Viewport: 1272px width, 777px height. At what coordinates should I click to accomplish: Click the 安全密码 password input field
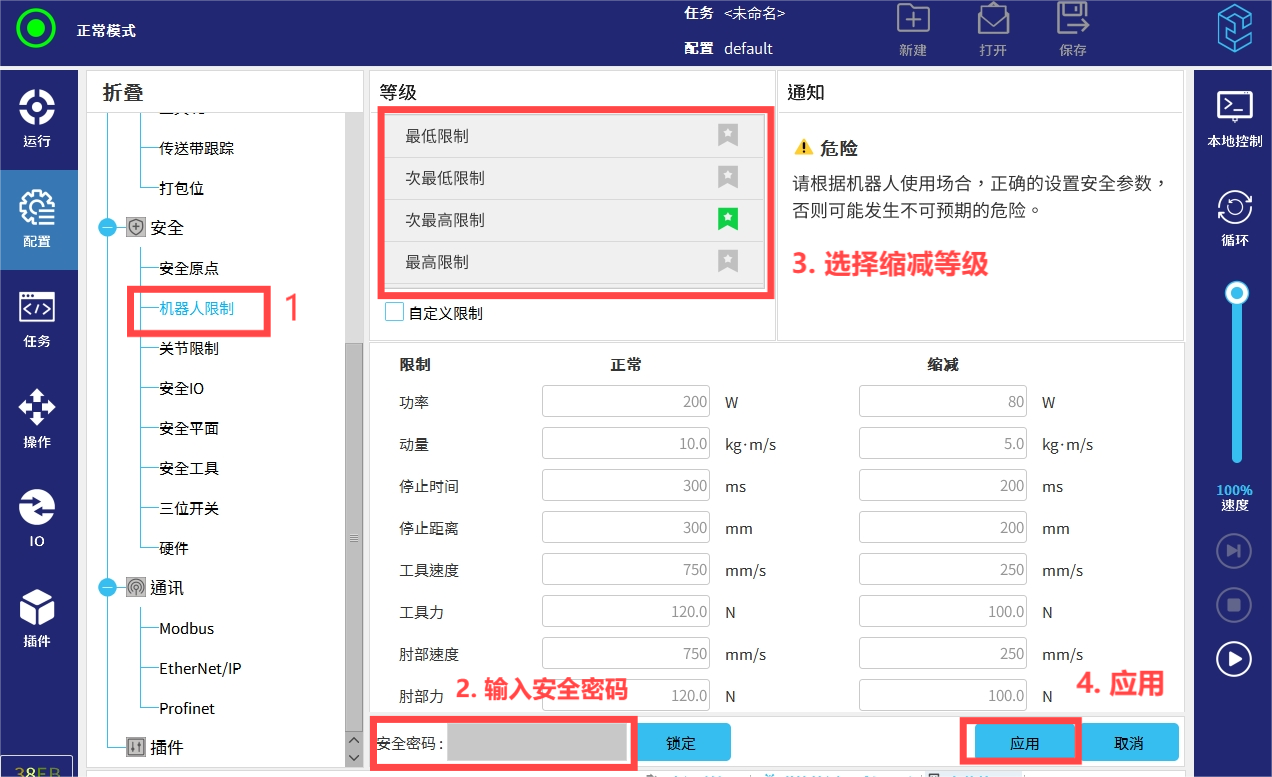538,743
